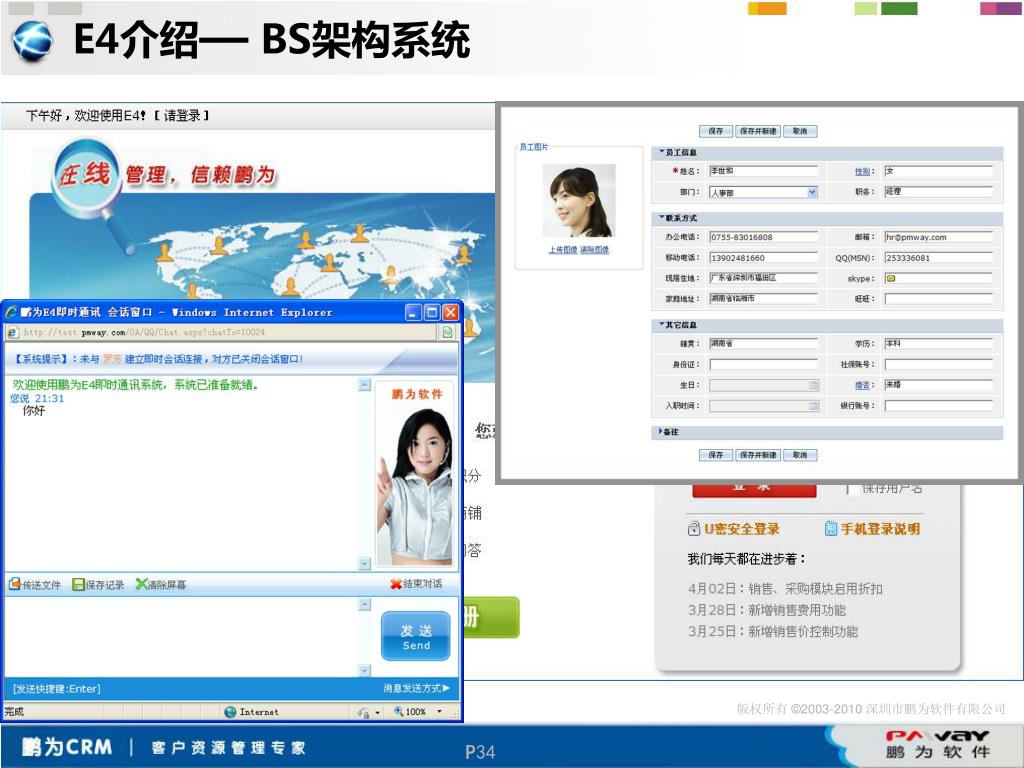Click the news item 3月25日 新增销售价控制功能
Viewport: 1024px width, 768px height.
click(773, 632)
